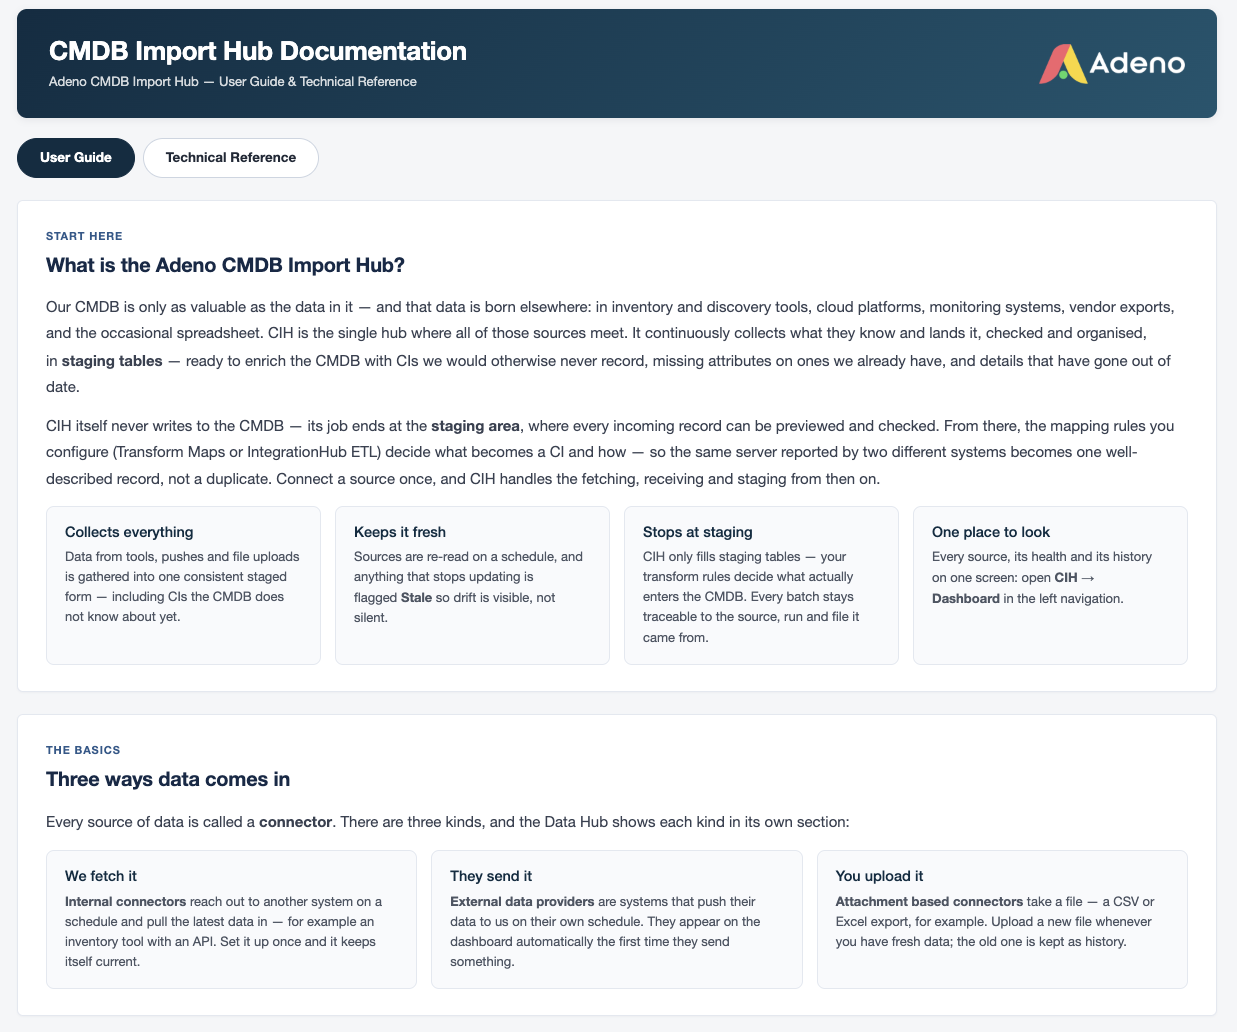The width and height of the screenshot is (1237, 1032).
Task: Click the 'They send it' card title
Action: pos(491,876)
